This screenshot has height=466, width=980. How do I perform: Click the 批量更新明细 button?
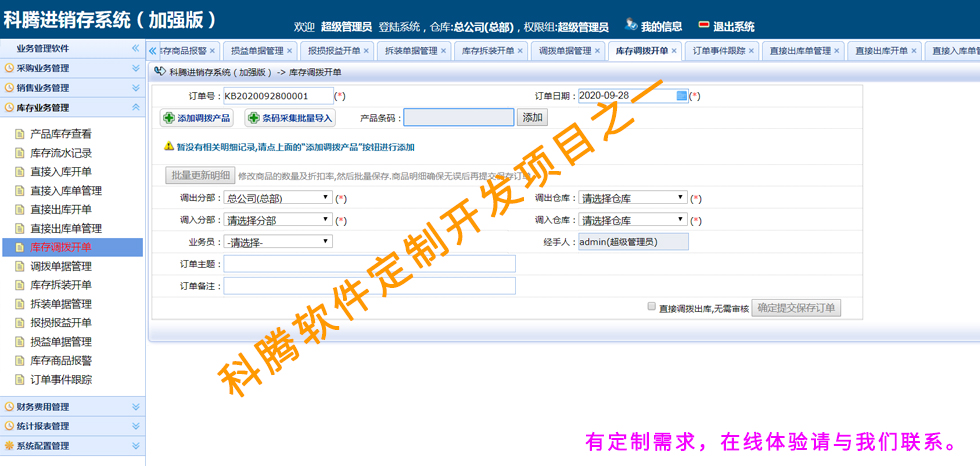click(199, 176)
